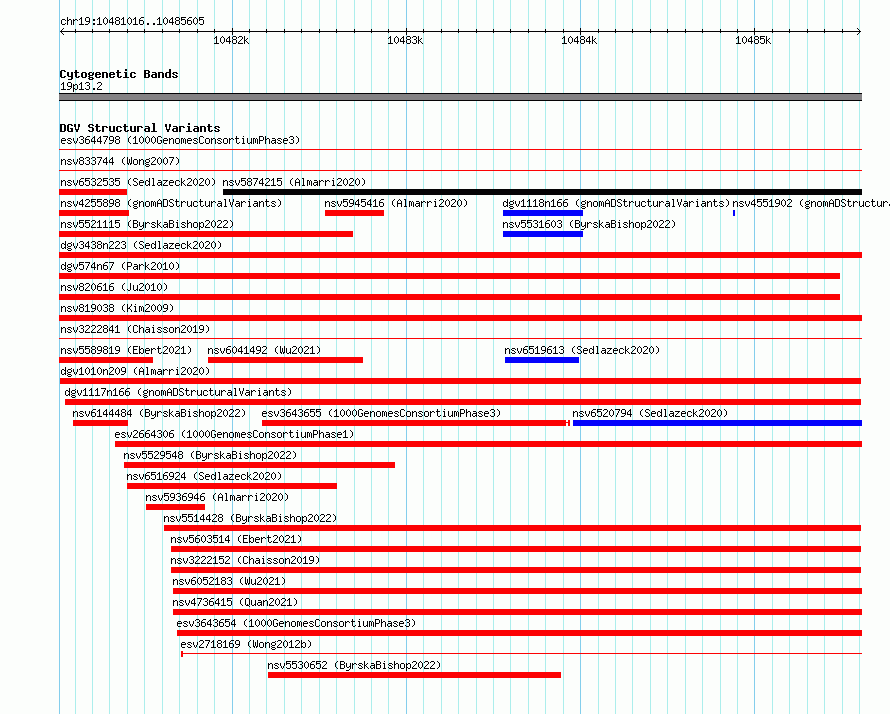Click the red bar under nsv6516924
Viewport: 890px width, 714px height.
232,486
